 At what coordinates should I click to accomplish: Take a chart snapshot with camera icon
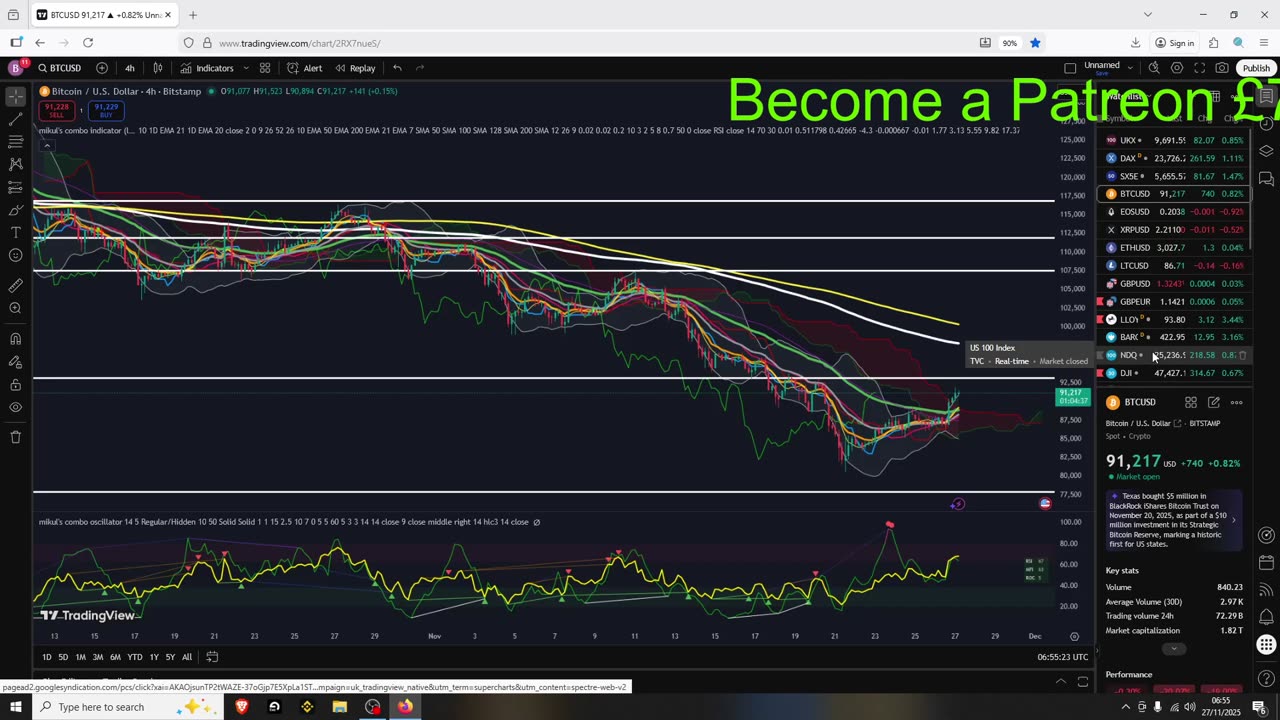pos(1222,68)
